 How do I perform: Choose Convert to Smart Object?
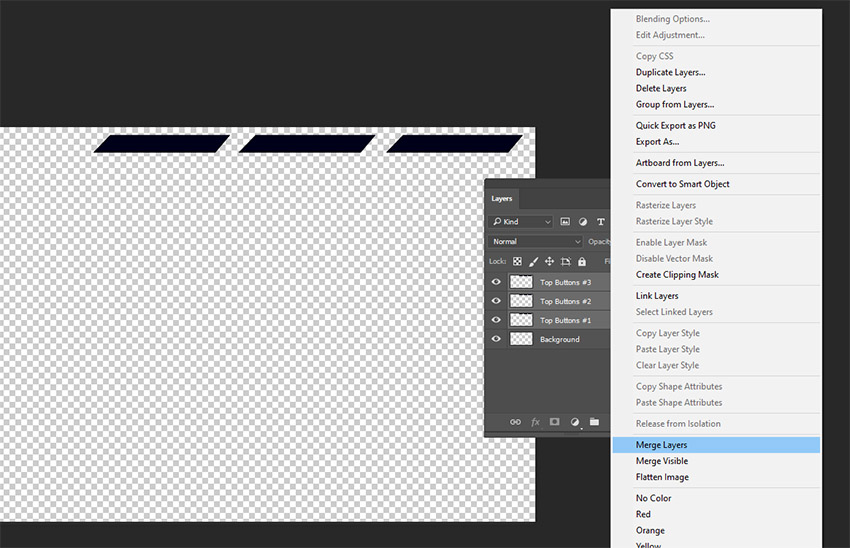(x=682, y=184)
